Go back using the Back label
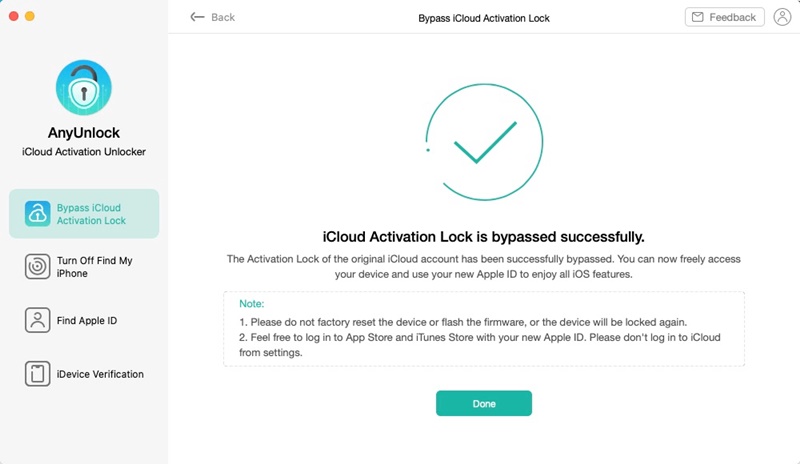 (223, 17)
